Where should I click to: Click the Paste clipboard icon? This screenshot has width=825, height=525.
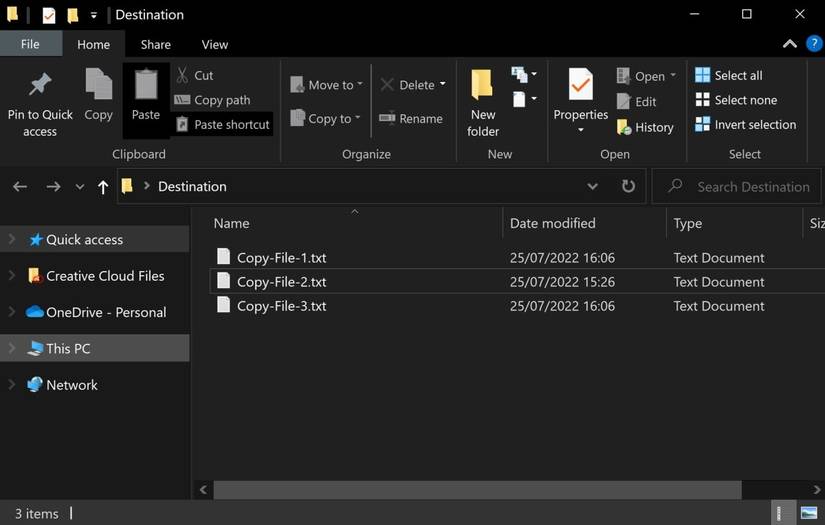(x=146, y=84)
